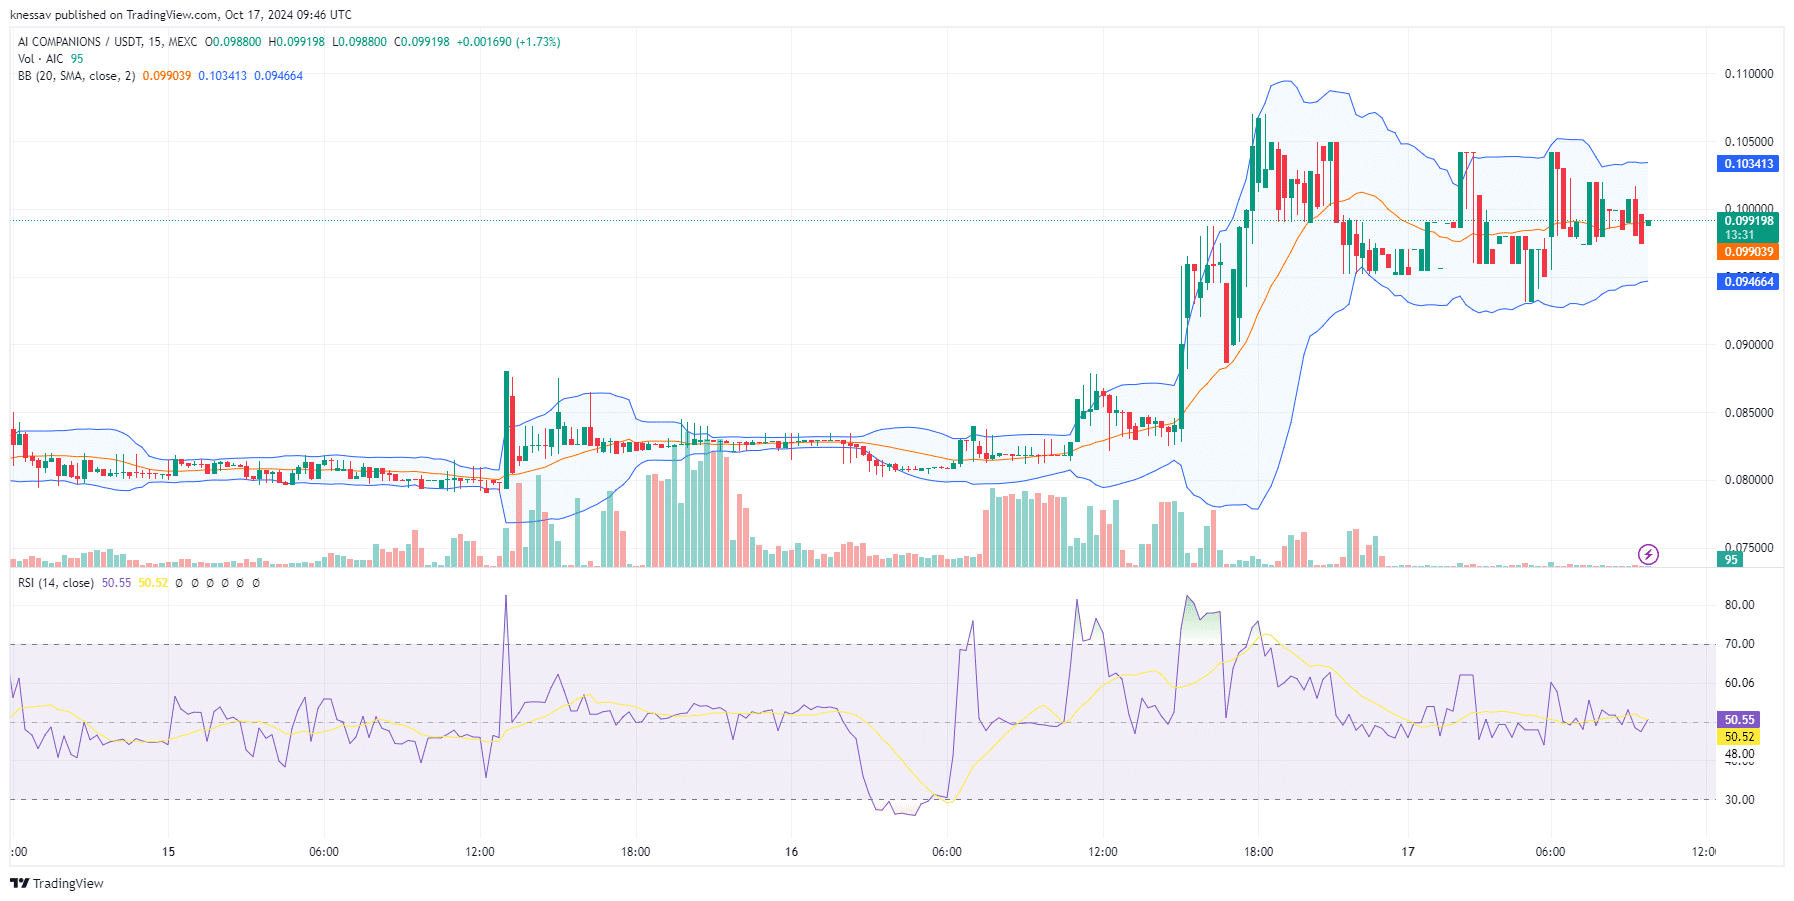Viewport: 1794px width, 901px height.
Task: Click the 0.085000 price axis label
Action: pos(1748,413)
